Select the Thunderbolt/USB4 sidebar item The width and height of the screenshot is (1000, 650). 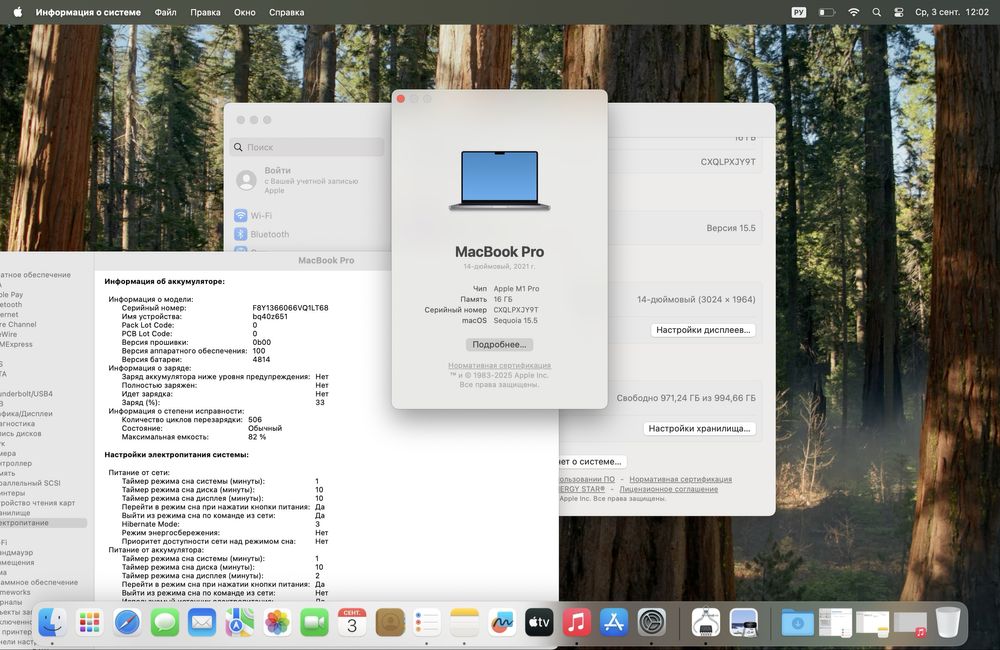tap(26, 394)
